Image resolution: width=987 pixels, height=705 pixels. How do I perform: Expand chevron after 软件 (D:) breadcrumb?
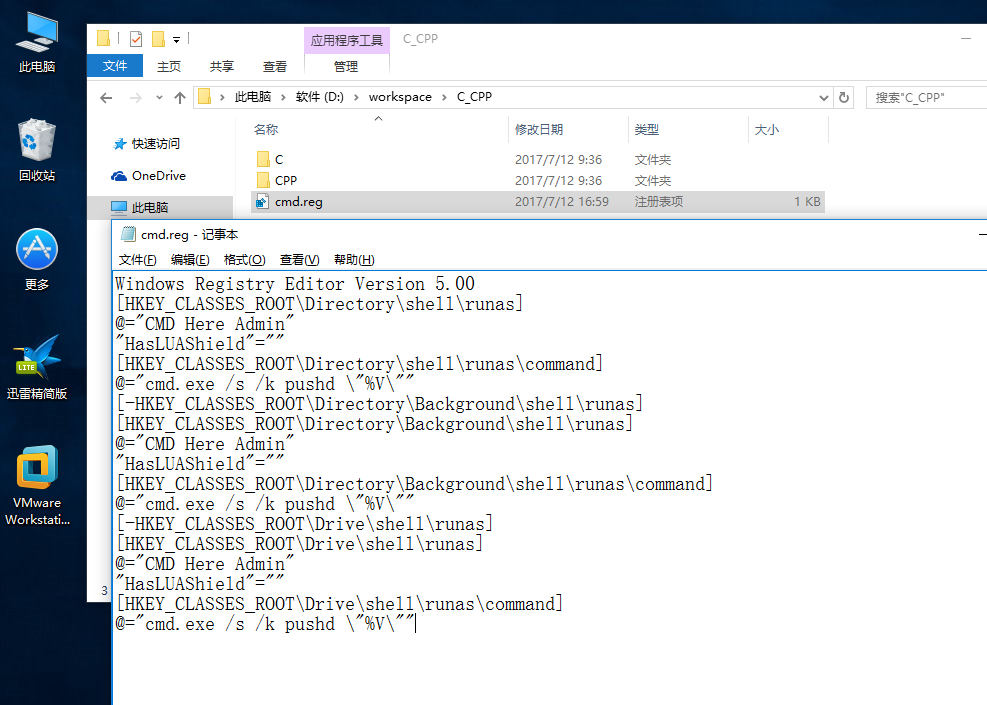(356, 97)
